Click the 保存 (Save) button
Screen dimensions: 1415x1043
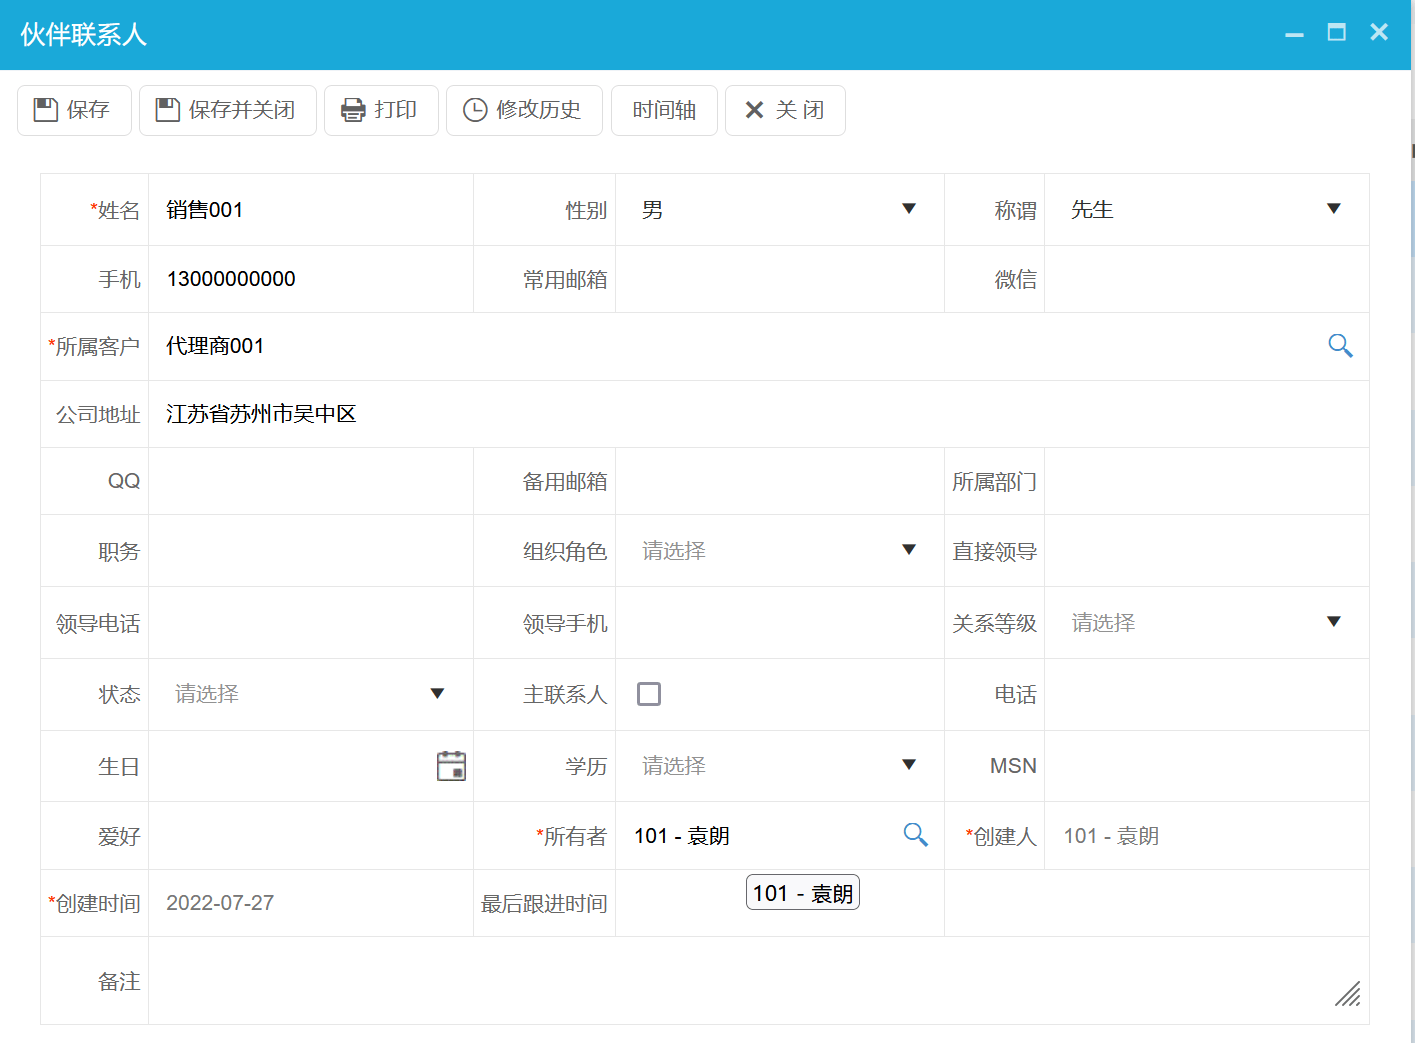coord(74,110)
